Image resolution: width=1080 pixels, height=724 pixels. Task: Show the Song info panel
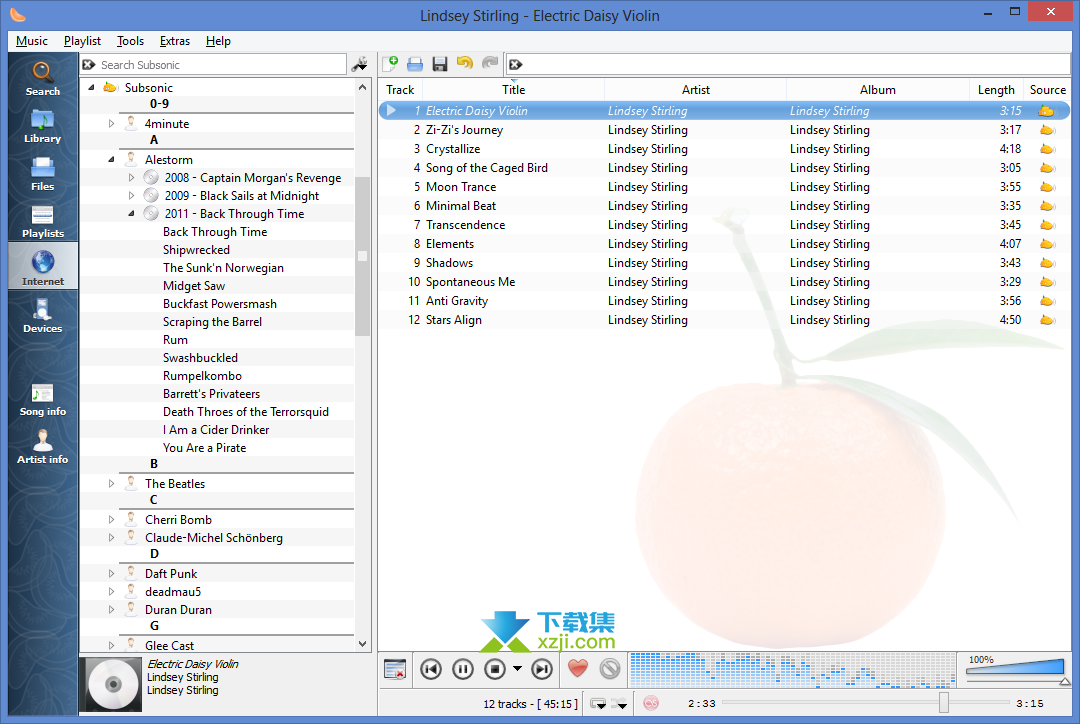pos(43,400)
